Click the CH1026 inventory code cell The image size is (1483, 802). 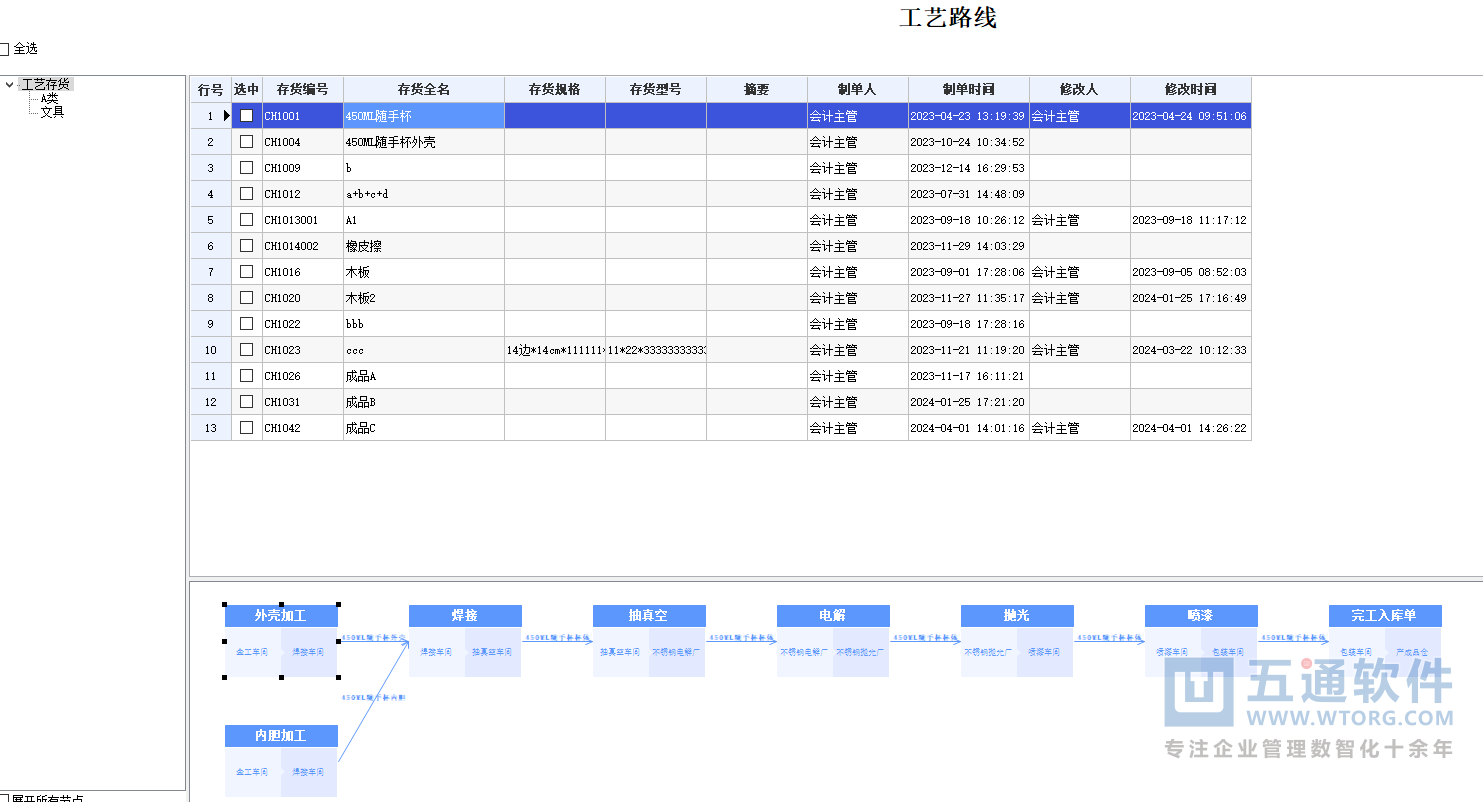[303, 376]
